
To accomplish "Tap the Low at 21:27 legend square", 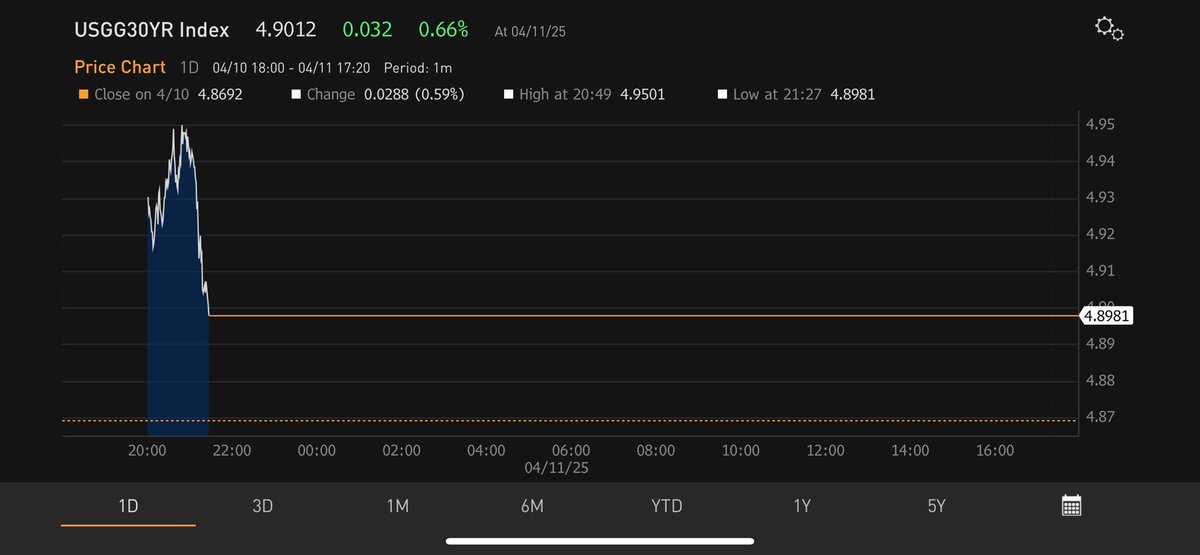I will 722,95.
